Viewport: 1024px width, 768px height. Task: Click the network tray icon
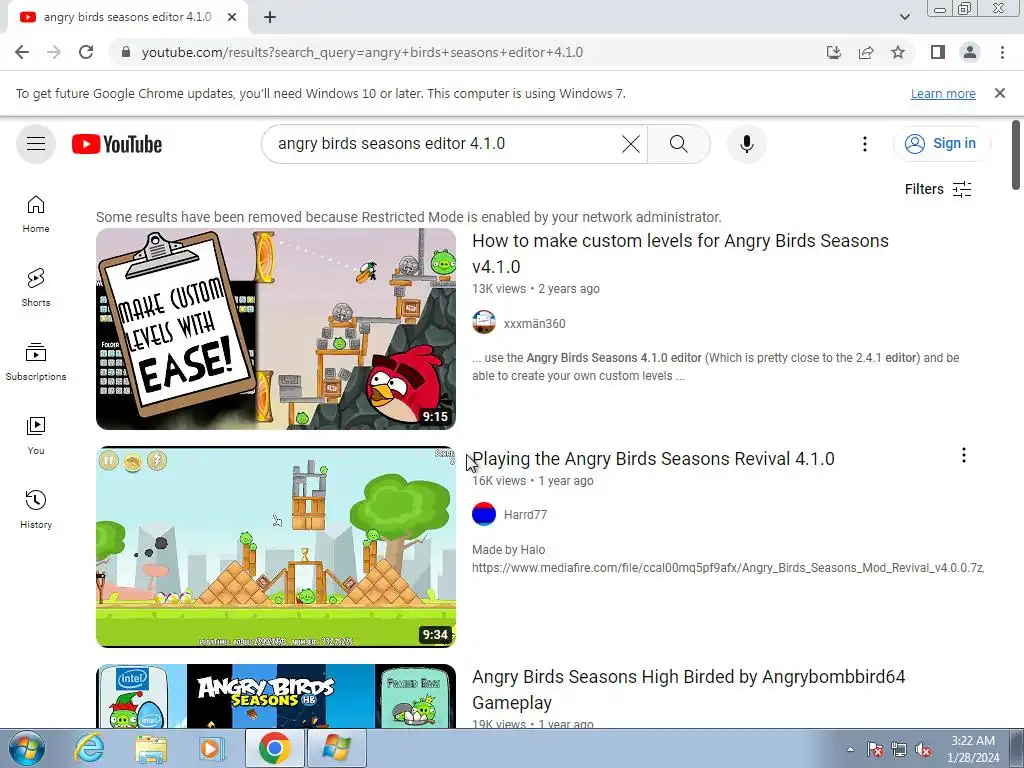pyautogui.click(x=899, y=750)
